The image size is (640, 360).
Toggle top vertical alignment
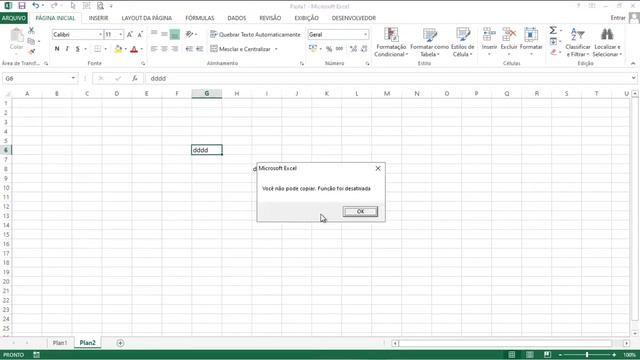154,34
